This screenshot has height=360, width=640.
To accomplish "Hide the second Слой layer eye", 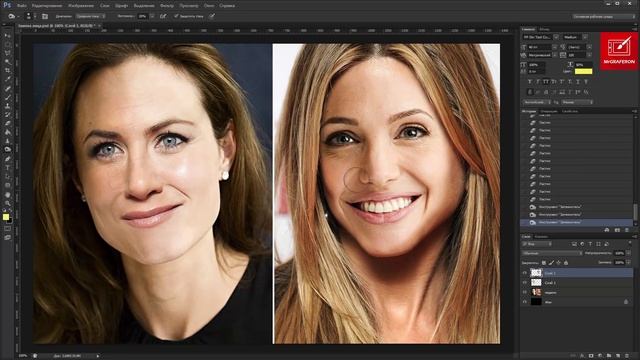I will coord(525,282).
